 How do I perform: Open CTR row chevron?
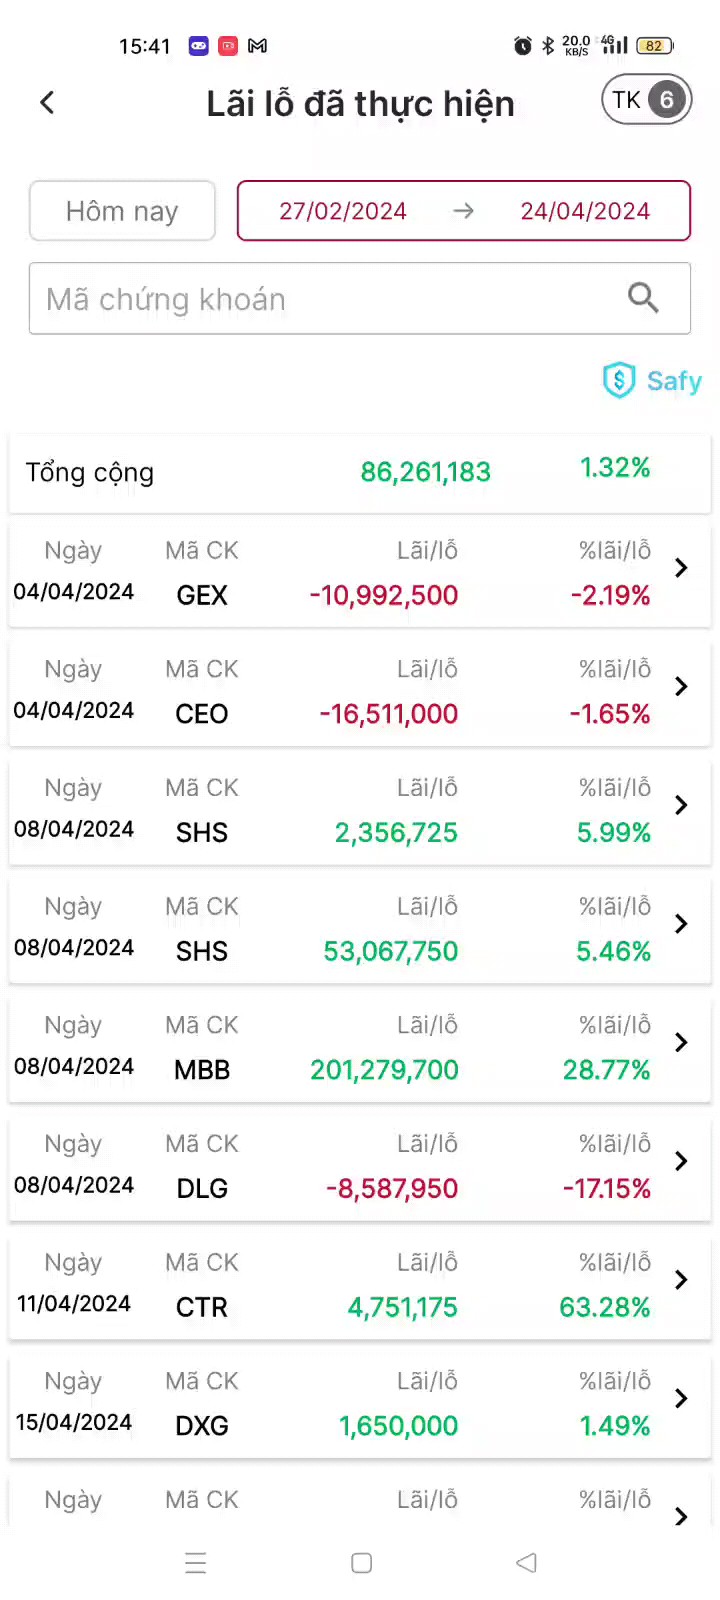[681, 1280]
